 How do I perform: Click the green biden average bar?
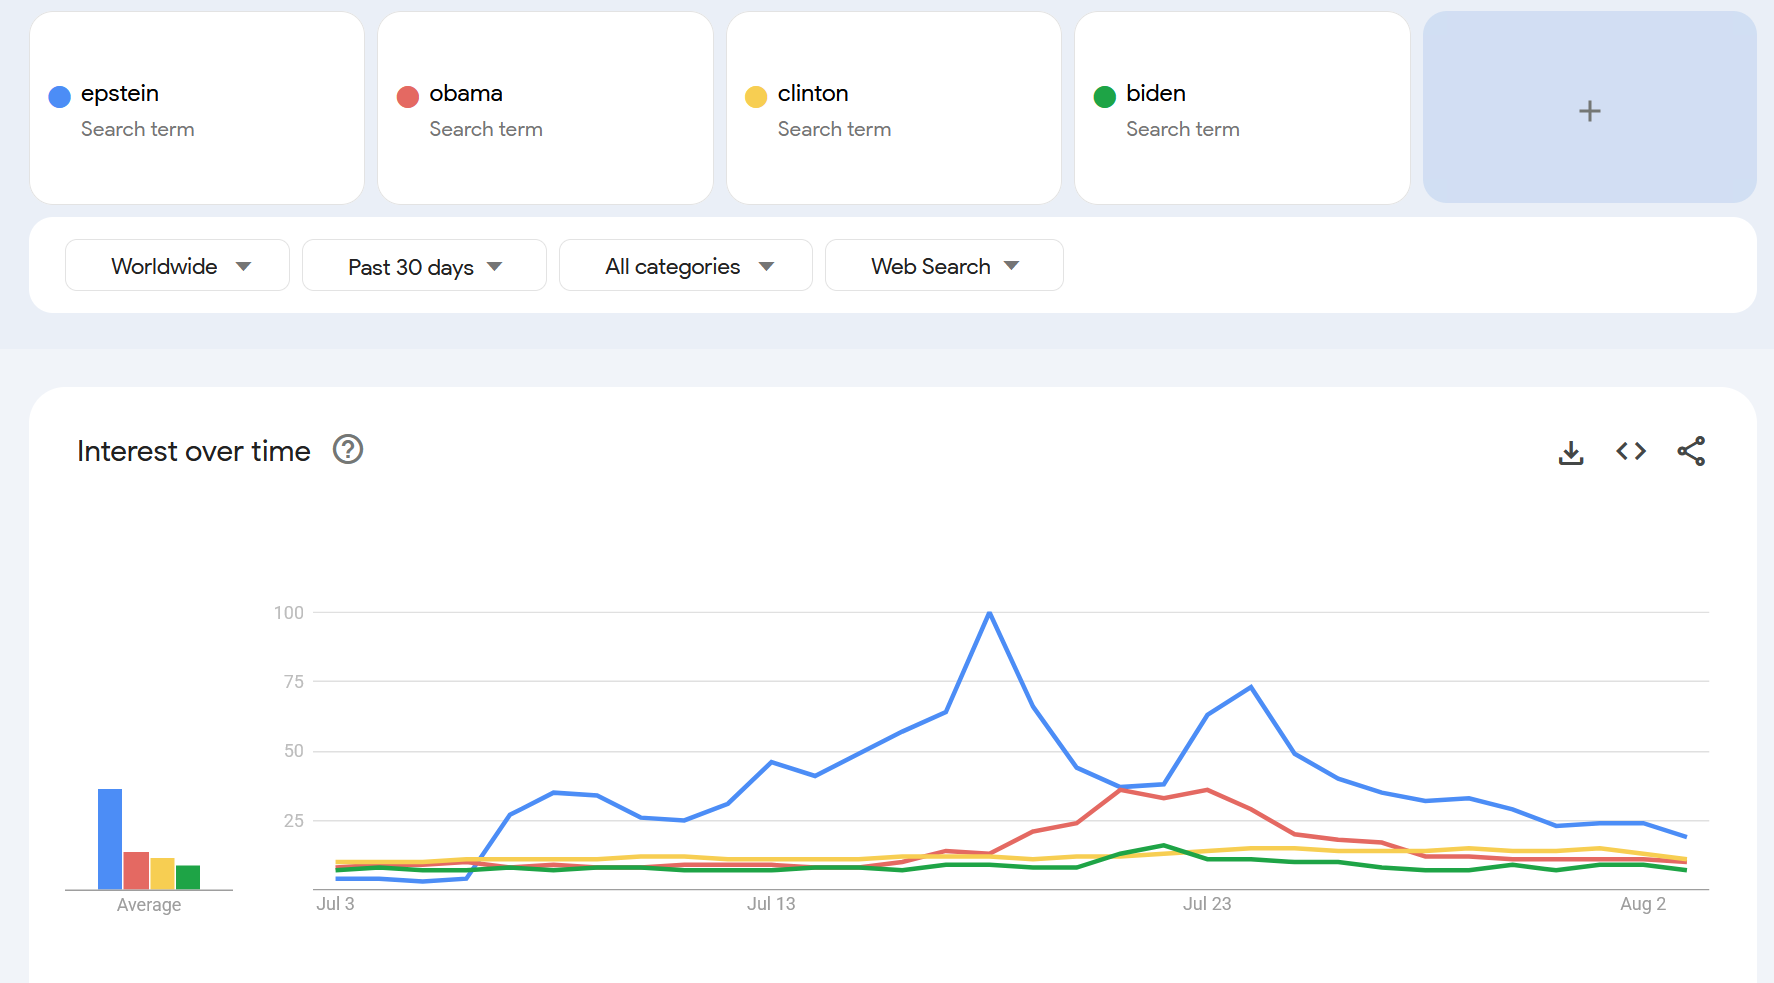coord(188,877)
